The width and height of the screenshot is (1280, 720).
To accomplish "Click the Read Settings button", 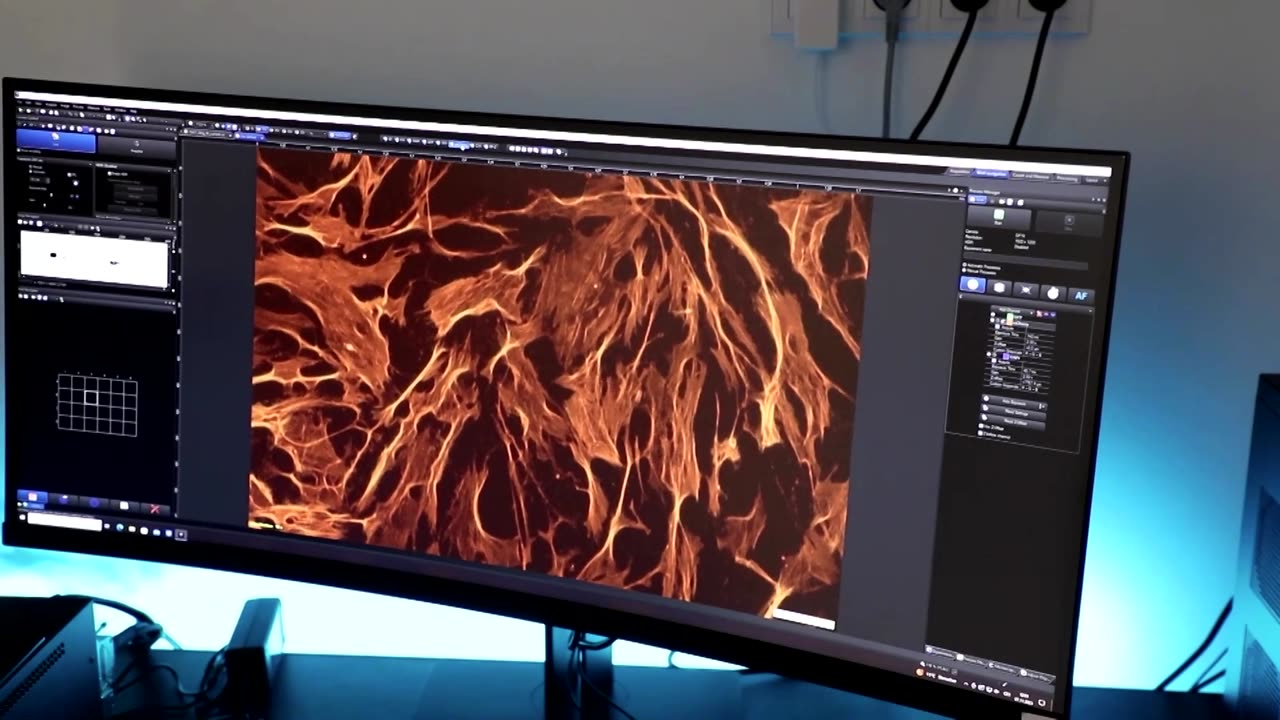I will (1013, 413).
